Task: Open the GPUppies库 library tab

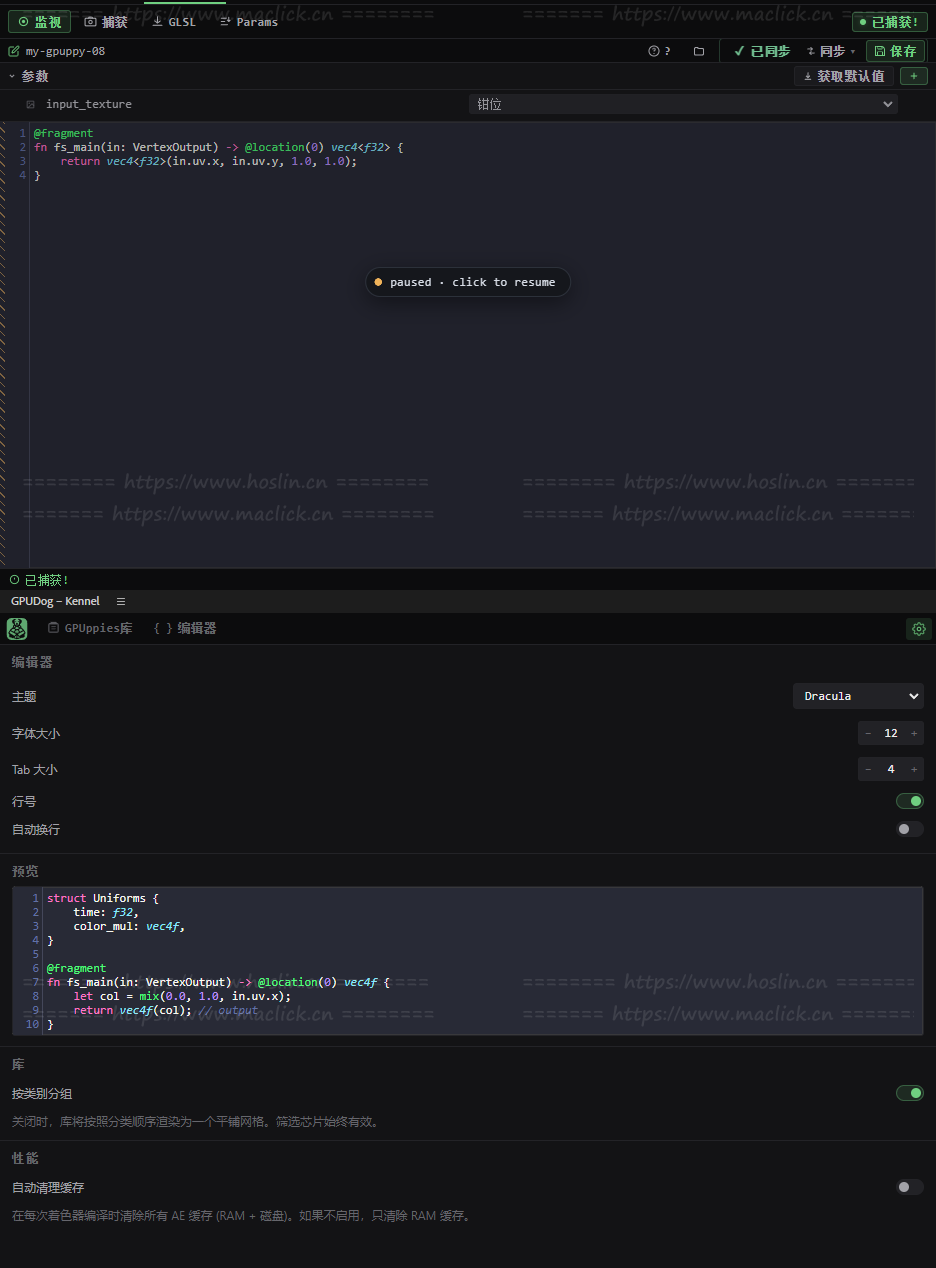Action: 90,628
